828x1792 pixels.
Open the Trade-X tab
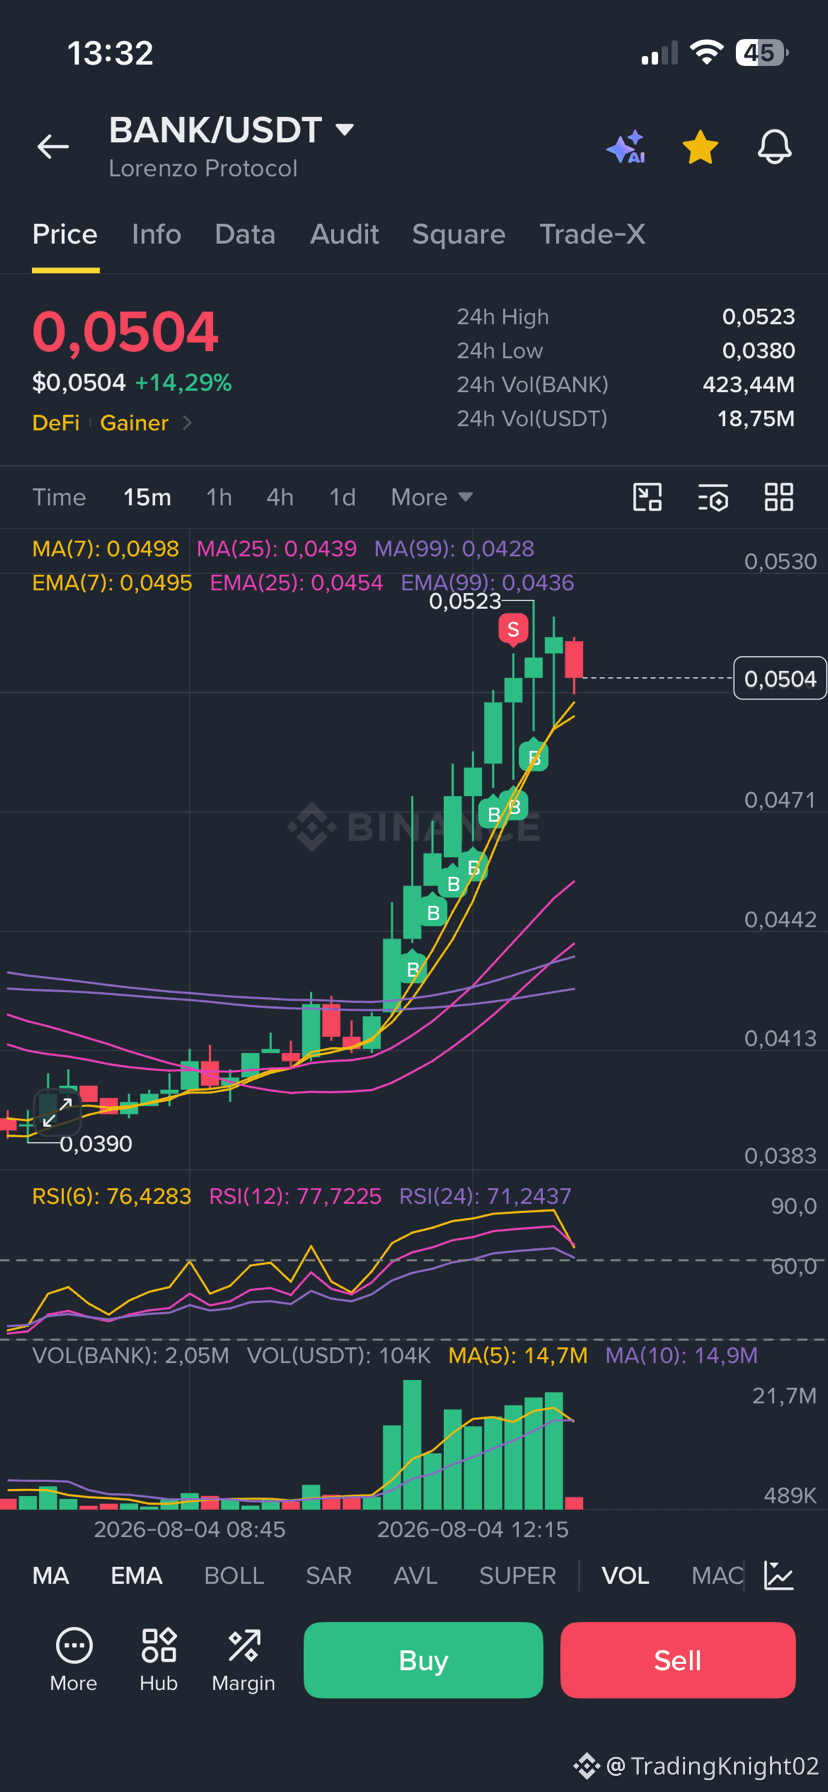point(592,234)
